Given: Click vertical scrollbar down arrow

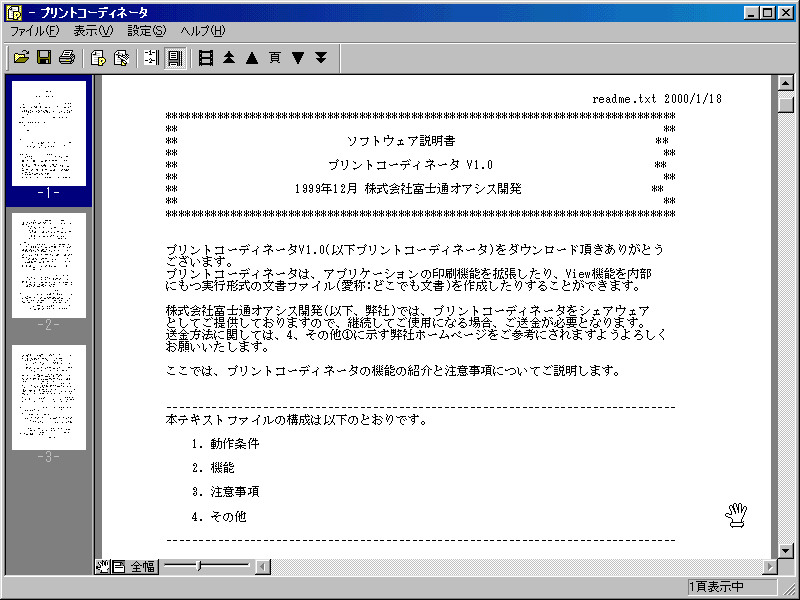Looking at the screenshot, I should [786, 551].
